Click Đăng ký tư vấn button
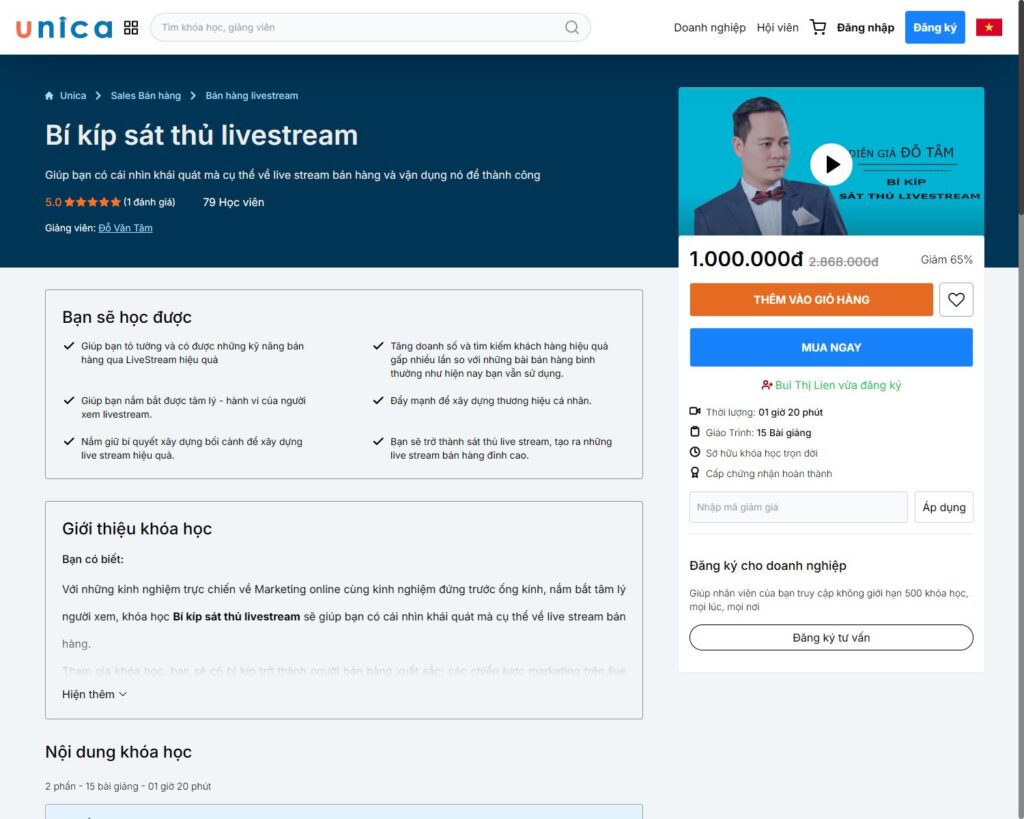This screenshot has height=819, width=1024. [x=830, y=637]
